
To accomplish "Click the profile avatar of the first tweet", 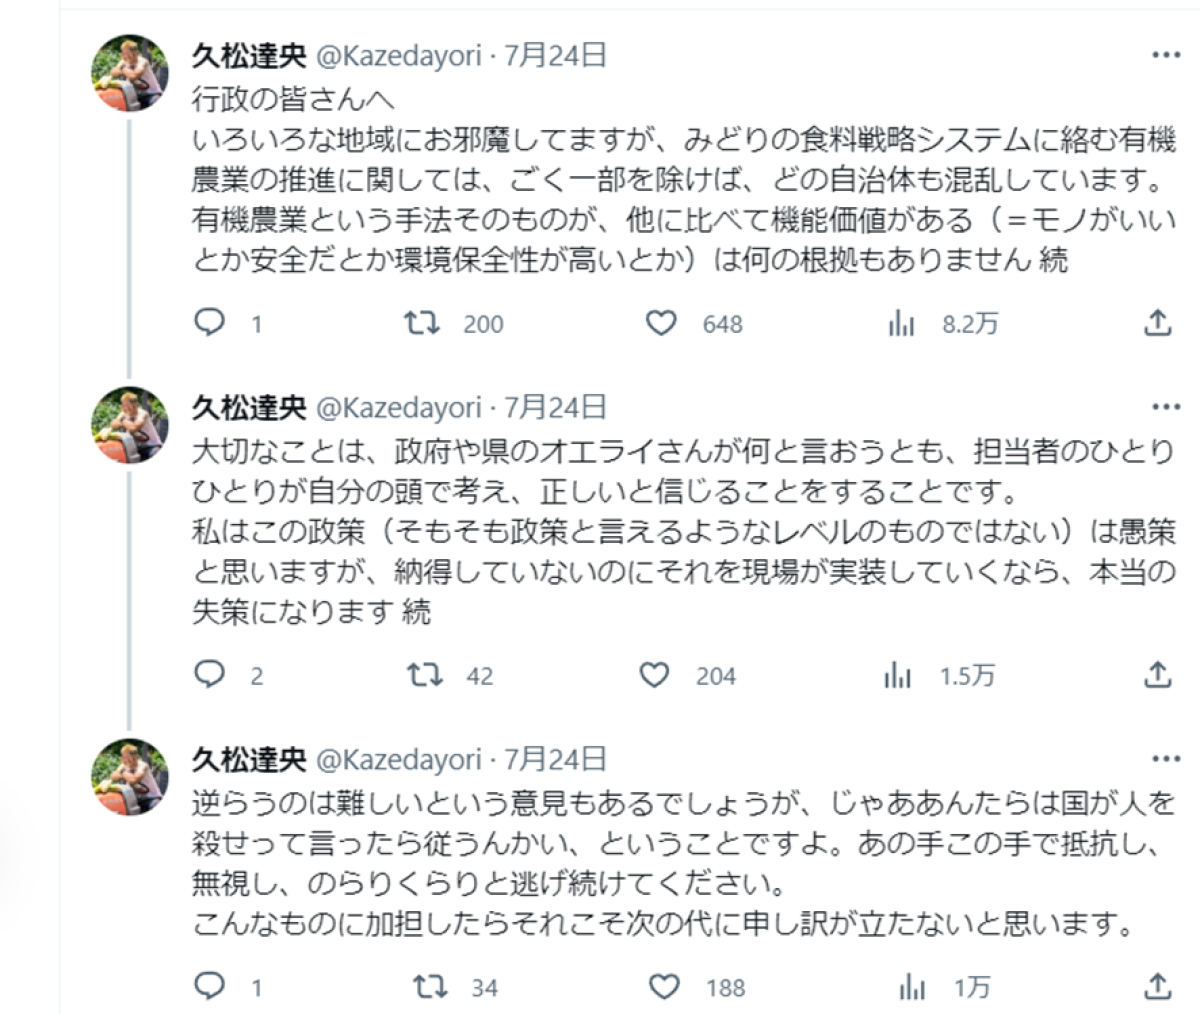I will [x=130, y=73].
